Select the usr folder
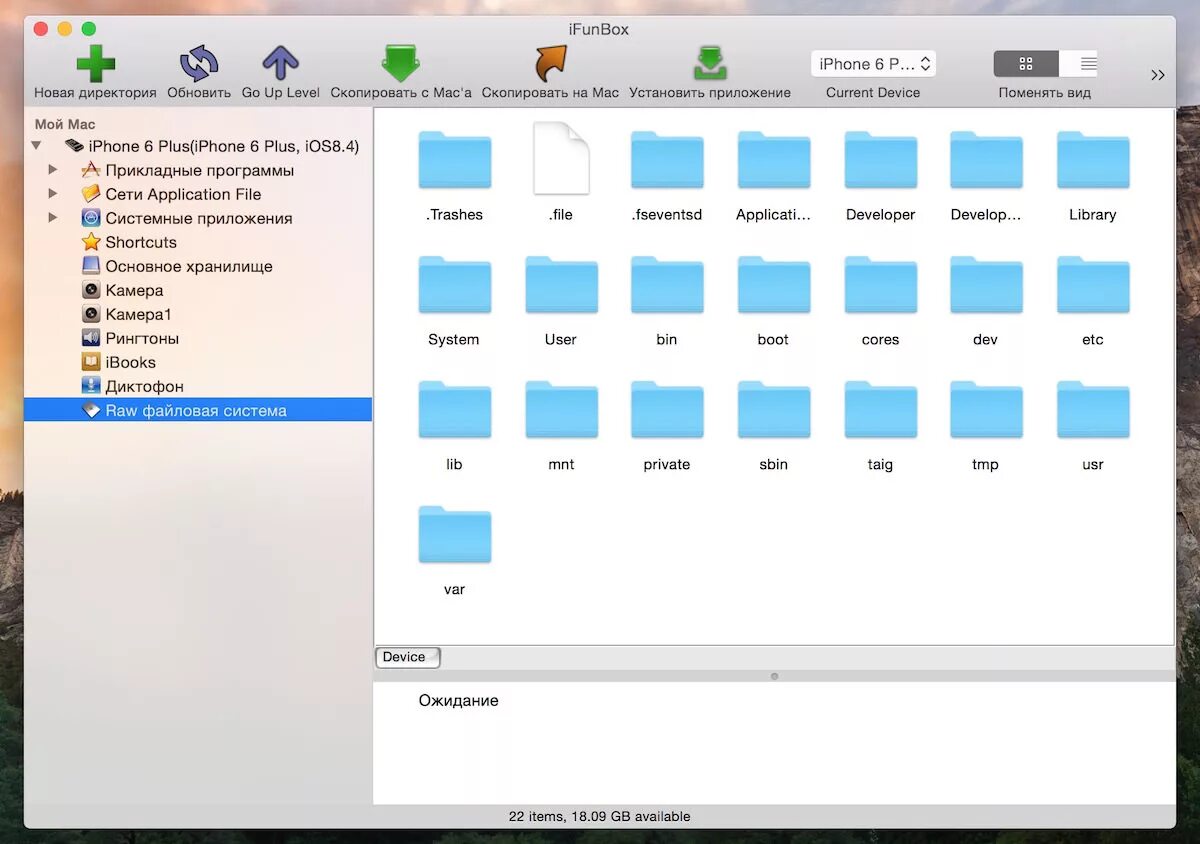The height and width of the screenshot is (844, 1200). pos(1093,410)
